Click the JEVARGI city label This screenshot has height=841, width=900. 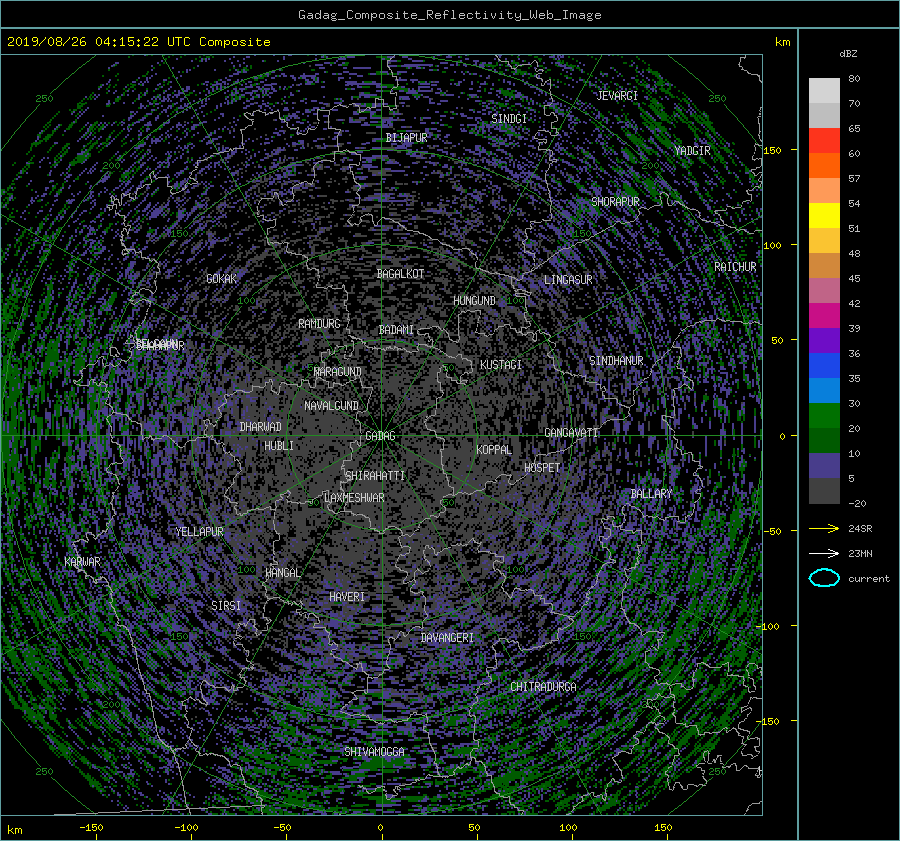618,96
